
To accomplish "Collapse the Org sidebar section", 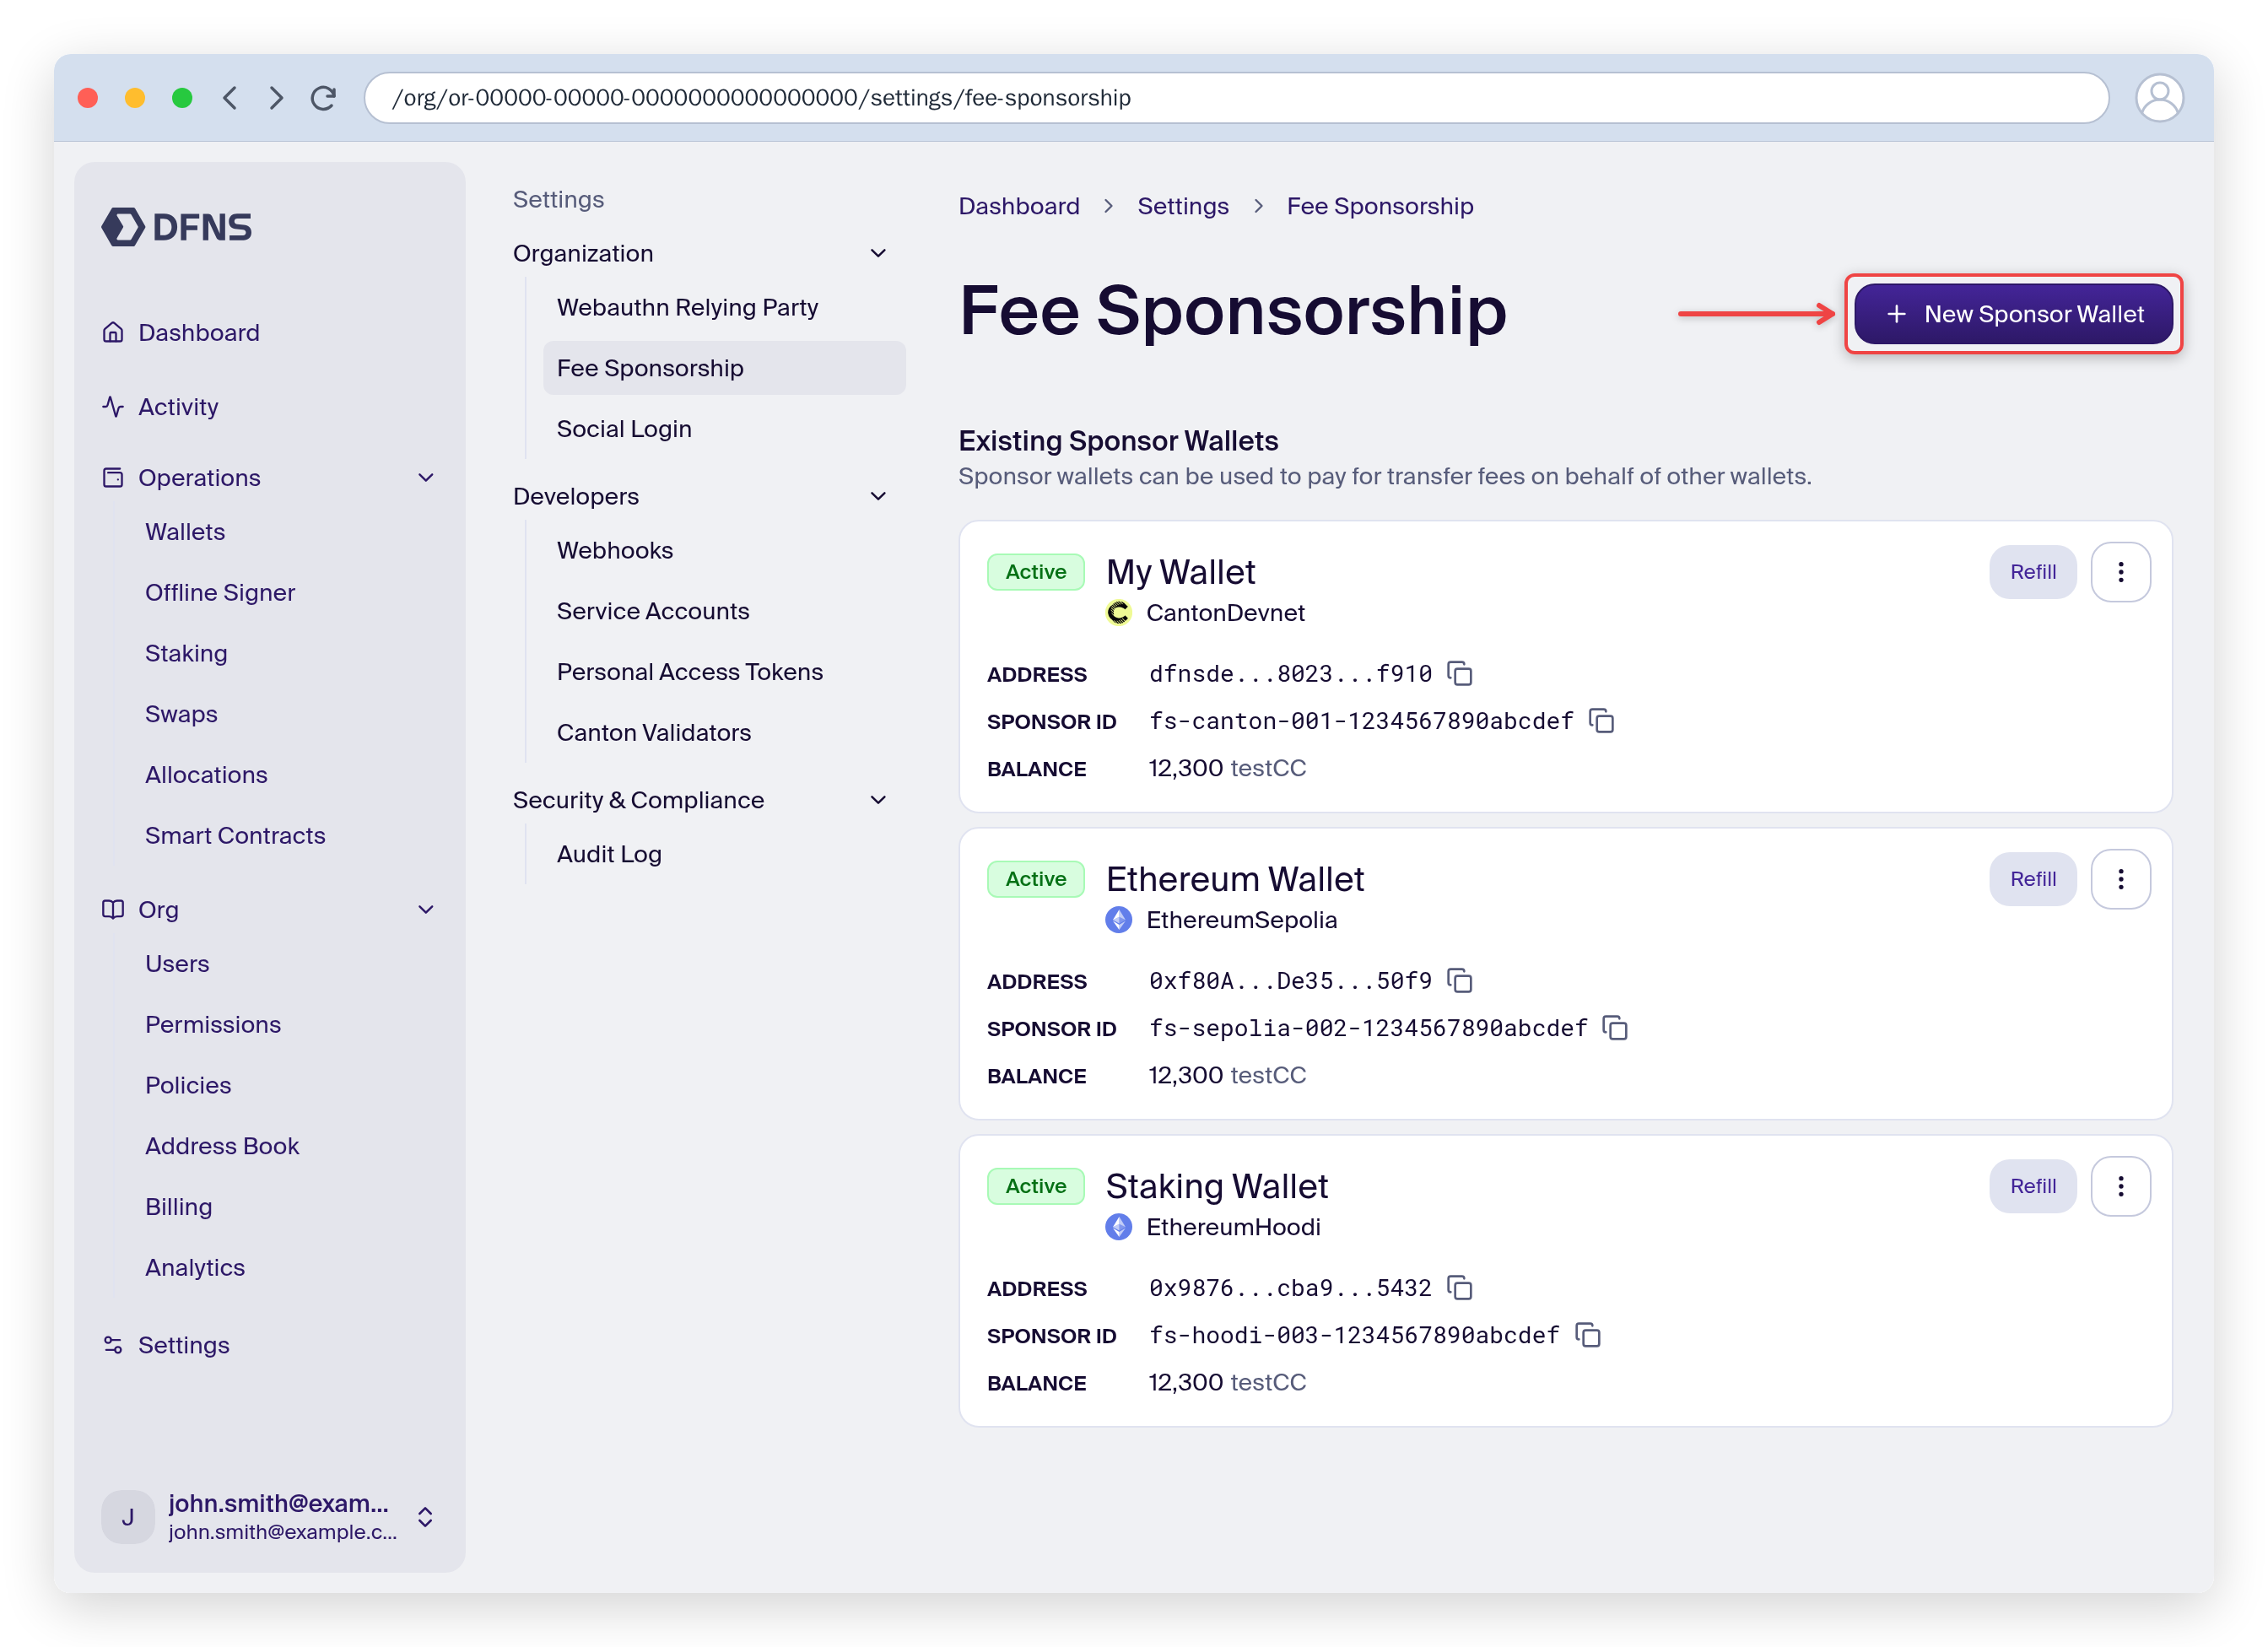I will coord(426,909).
